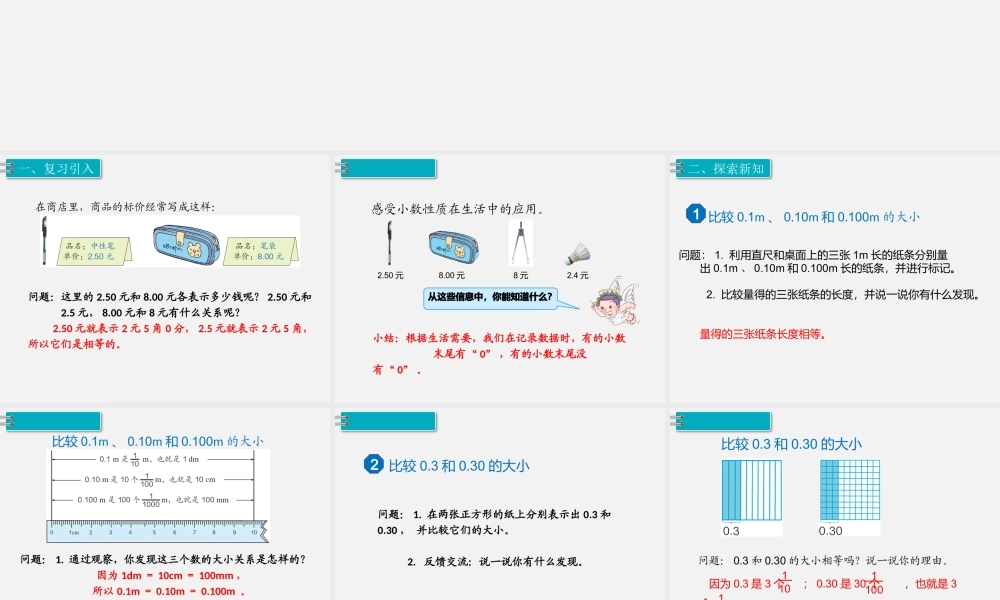This screenshot has width=1000, height=600.
Task: Select the compass image labeled 8元
Action: pyautogui.click(x=521, y=245)
